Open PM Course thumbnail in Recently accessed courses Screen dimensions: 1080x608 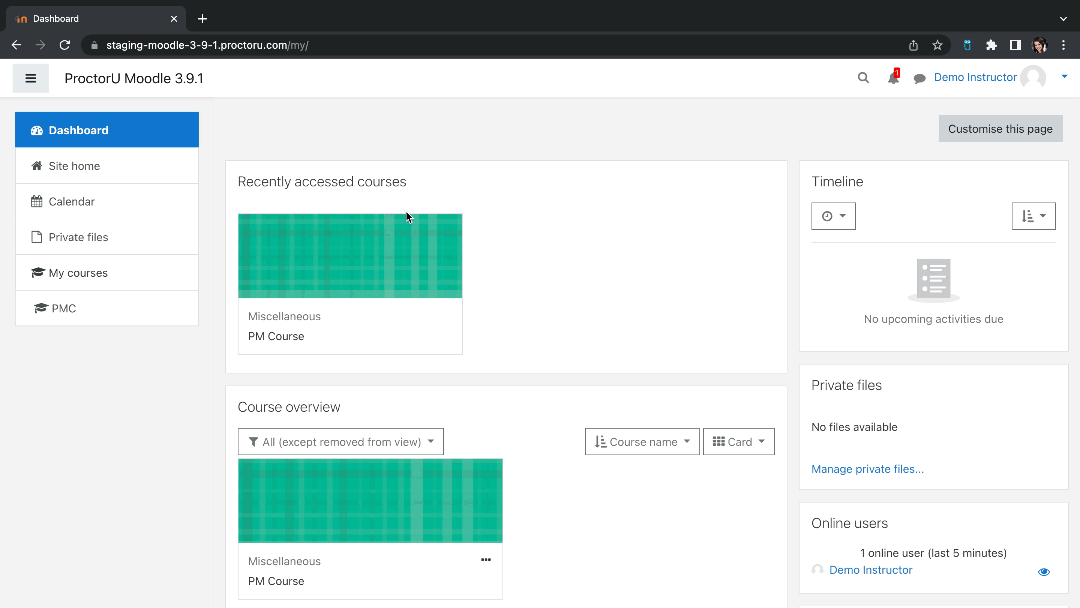(x=350, y=256)
